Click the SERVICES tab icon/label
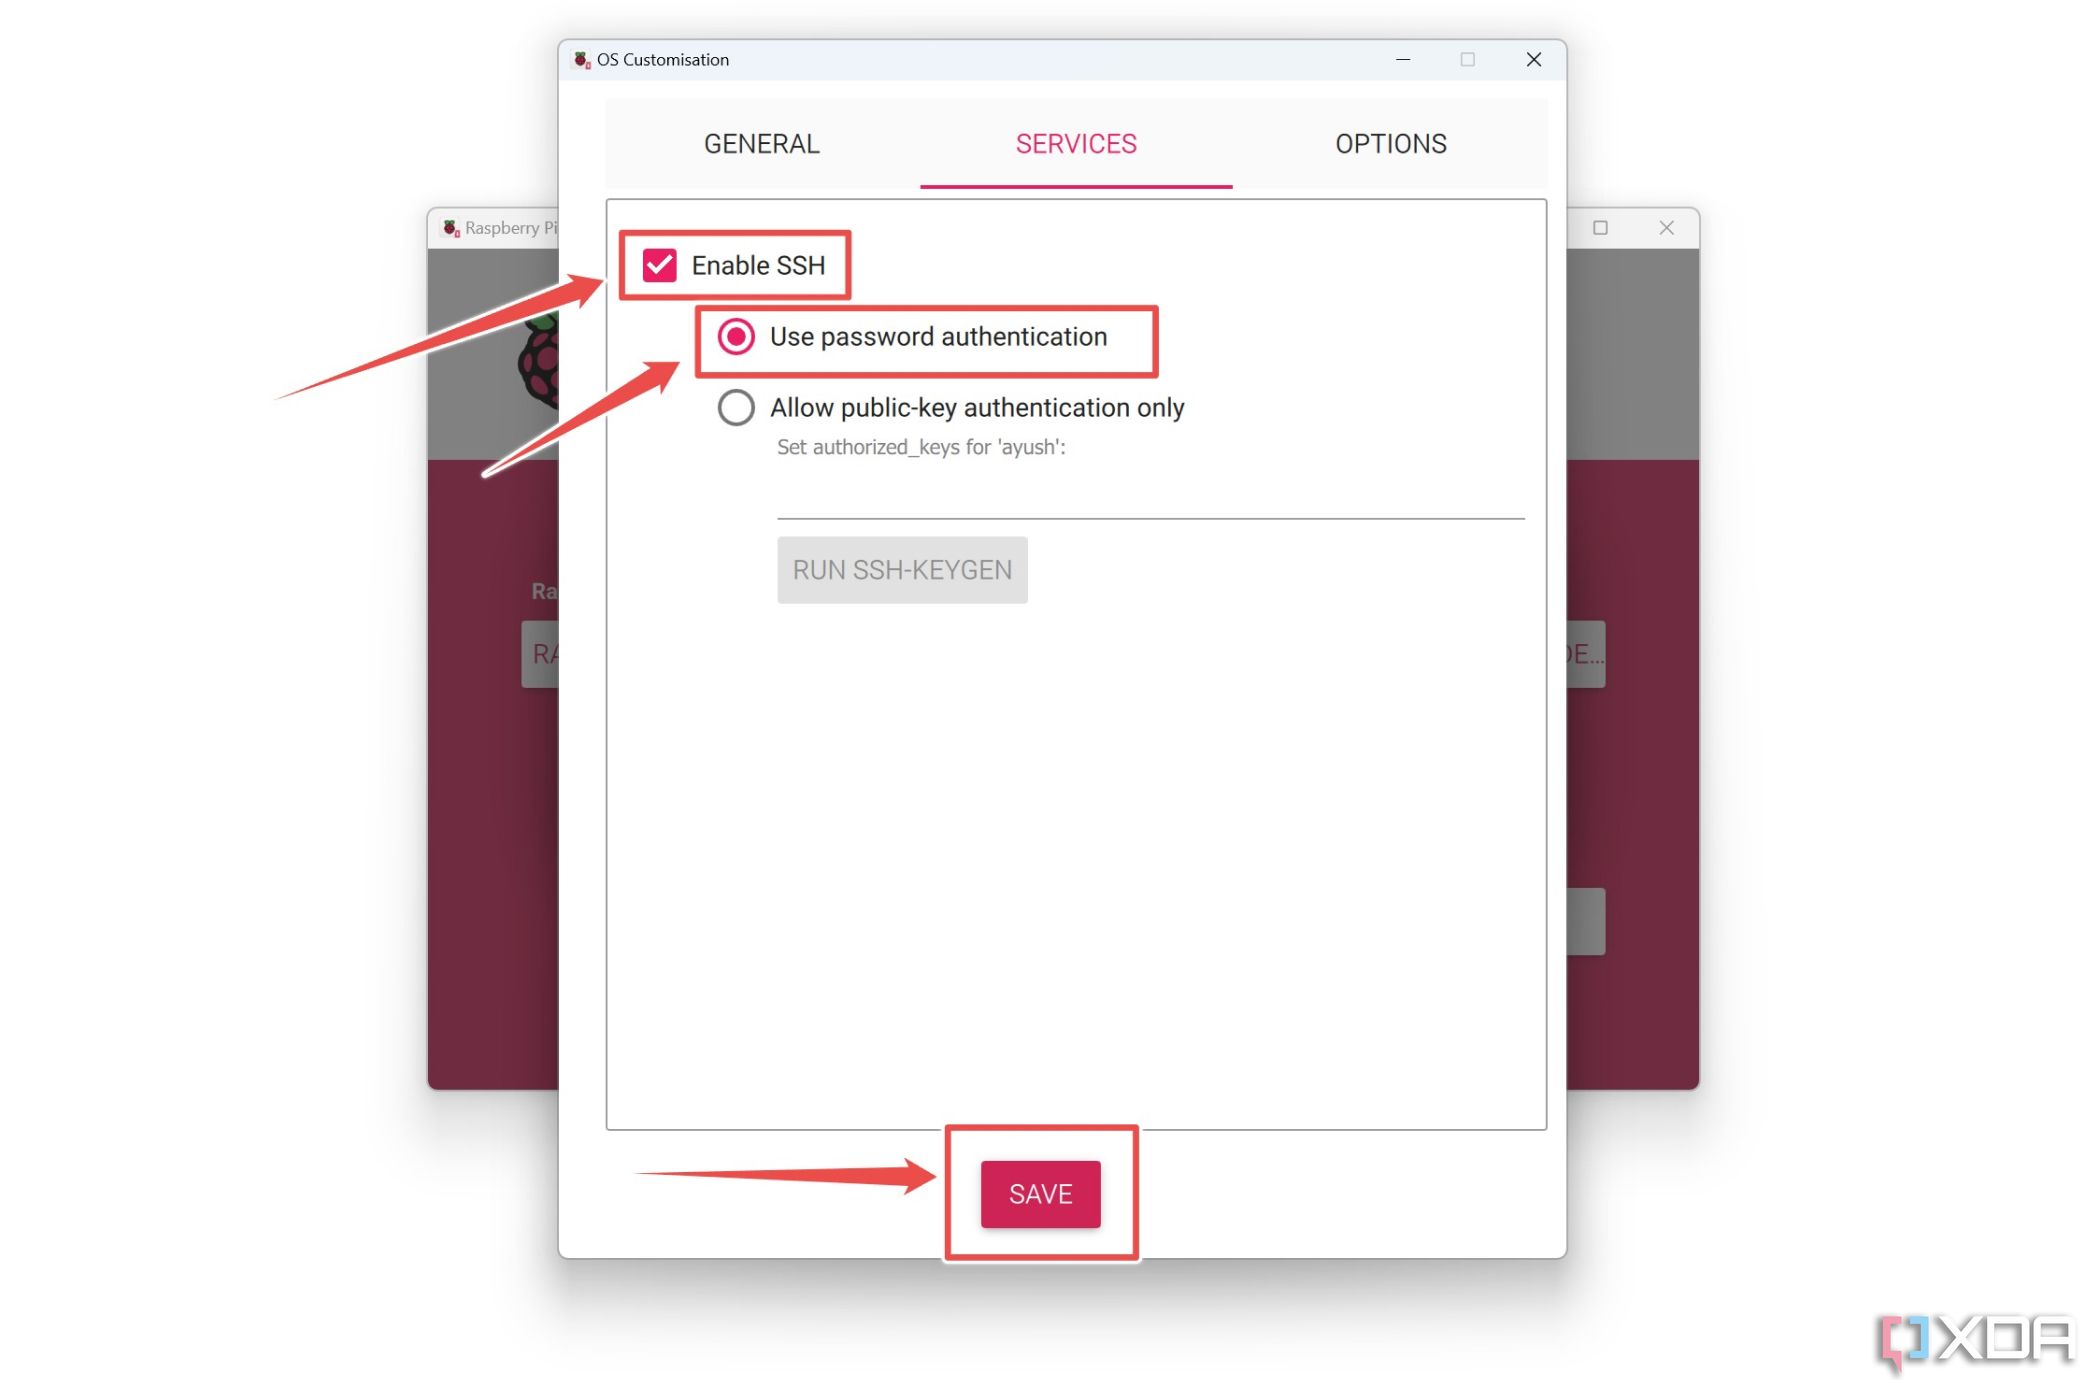2100x1400 pixels. [1077, 144]
